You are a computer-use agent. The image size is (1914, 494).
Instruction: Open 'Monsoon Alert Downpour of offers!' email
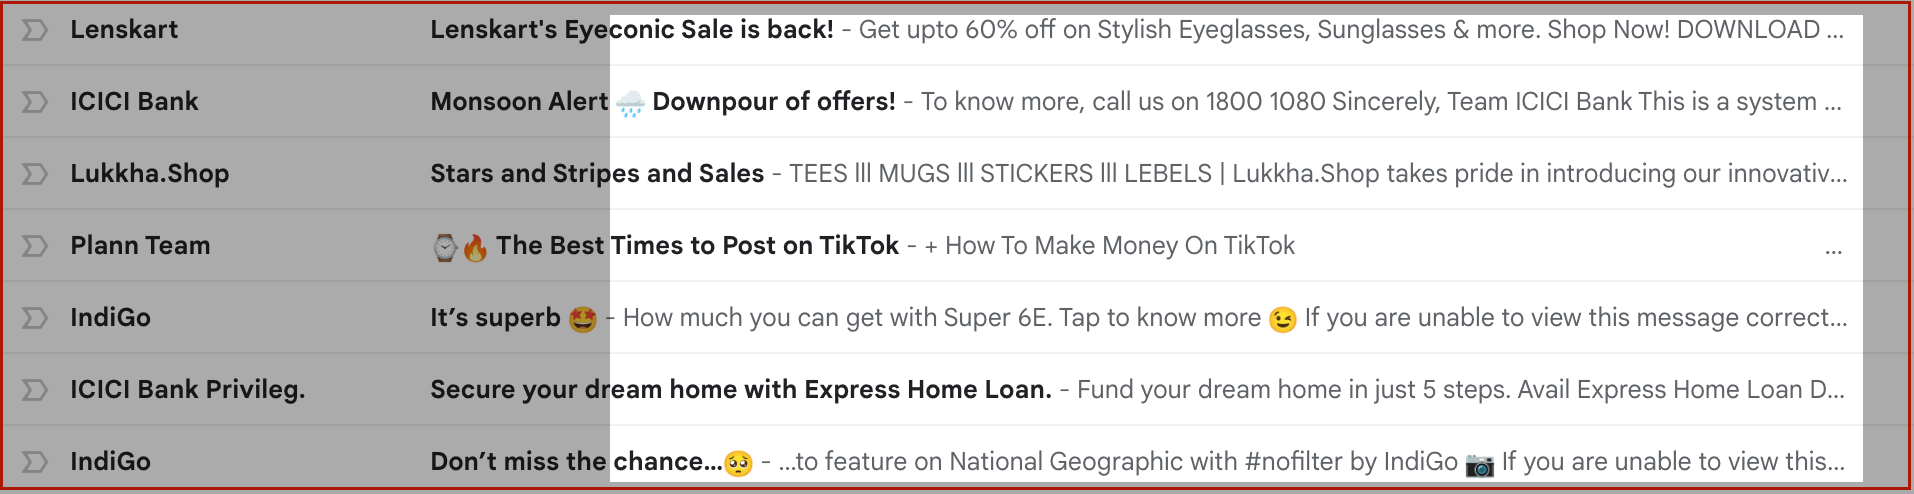663,102
